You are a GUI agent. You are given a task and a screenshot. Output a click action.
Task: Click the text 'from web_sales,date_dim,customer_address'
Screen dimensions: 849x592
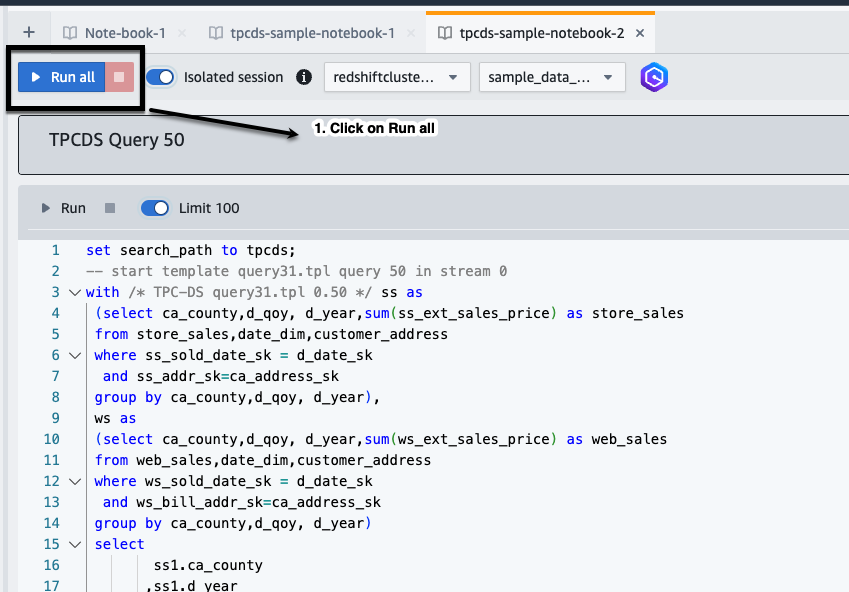click(263, 460)
